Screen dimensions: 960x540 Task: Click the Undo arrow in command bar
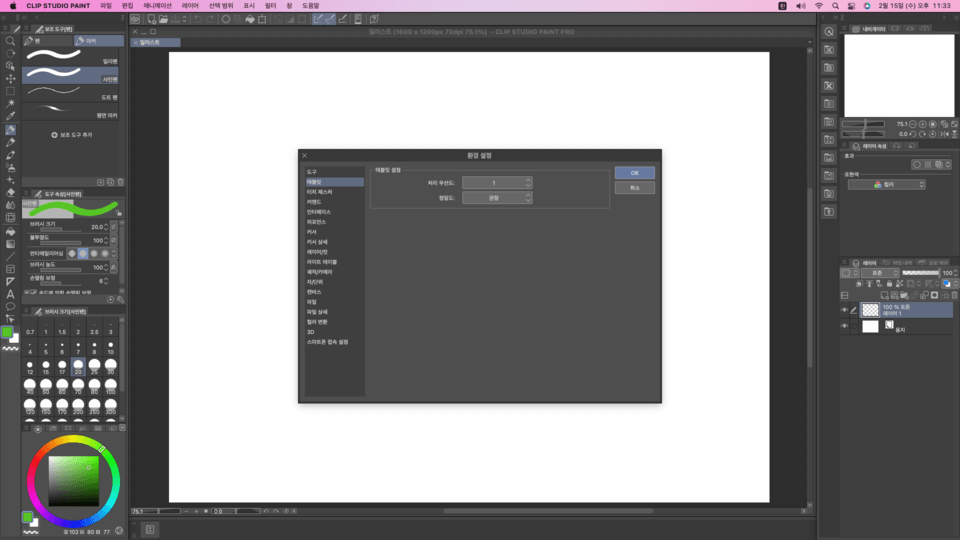point(198,19)
